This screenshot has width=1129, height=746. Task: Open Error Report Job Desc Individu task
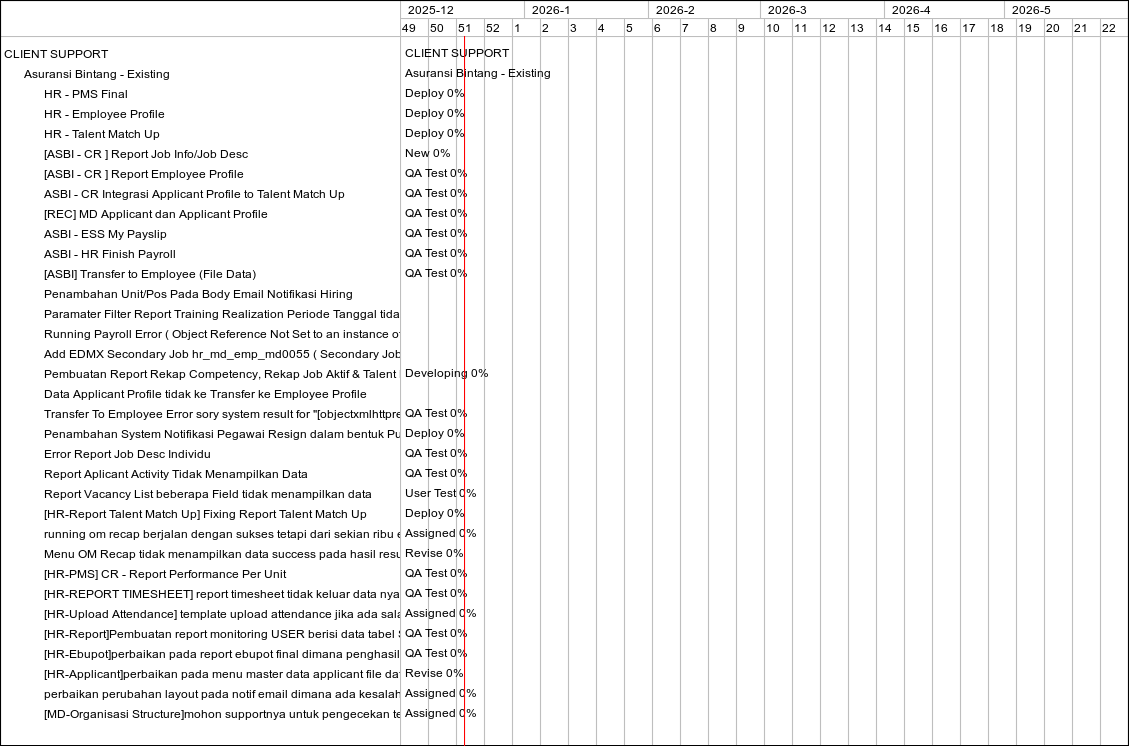click(127, 454)
